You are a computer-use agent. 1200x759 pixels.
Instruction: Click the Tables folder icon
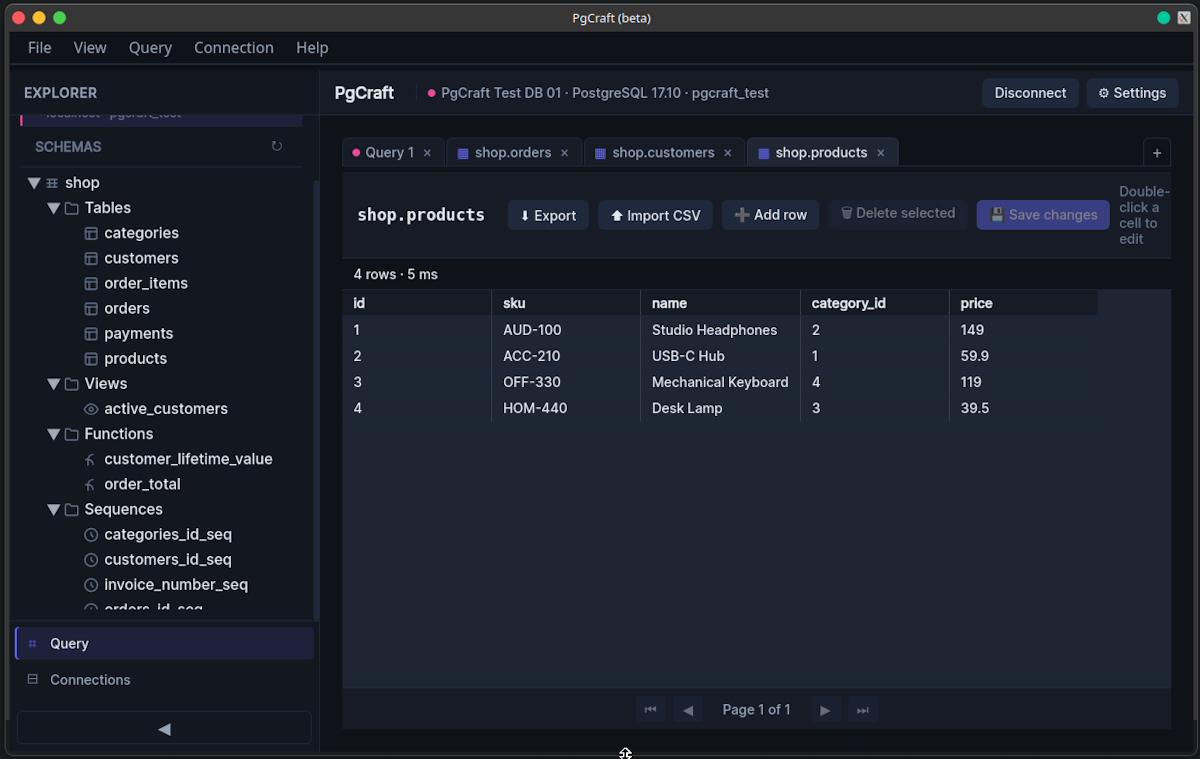pos(72,208)
